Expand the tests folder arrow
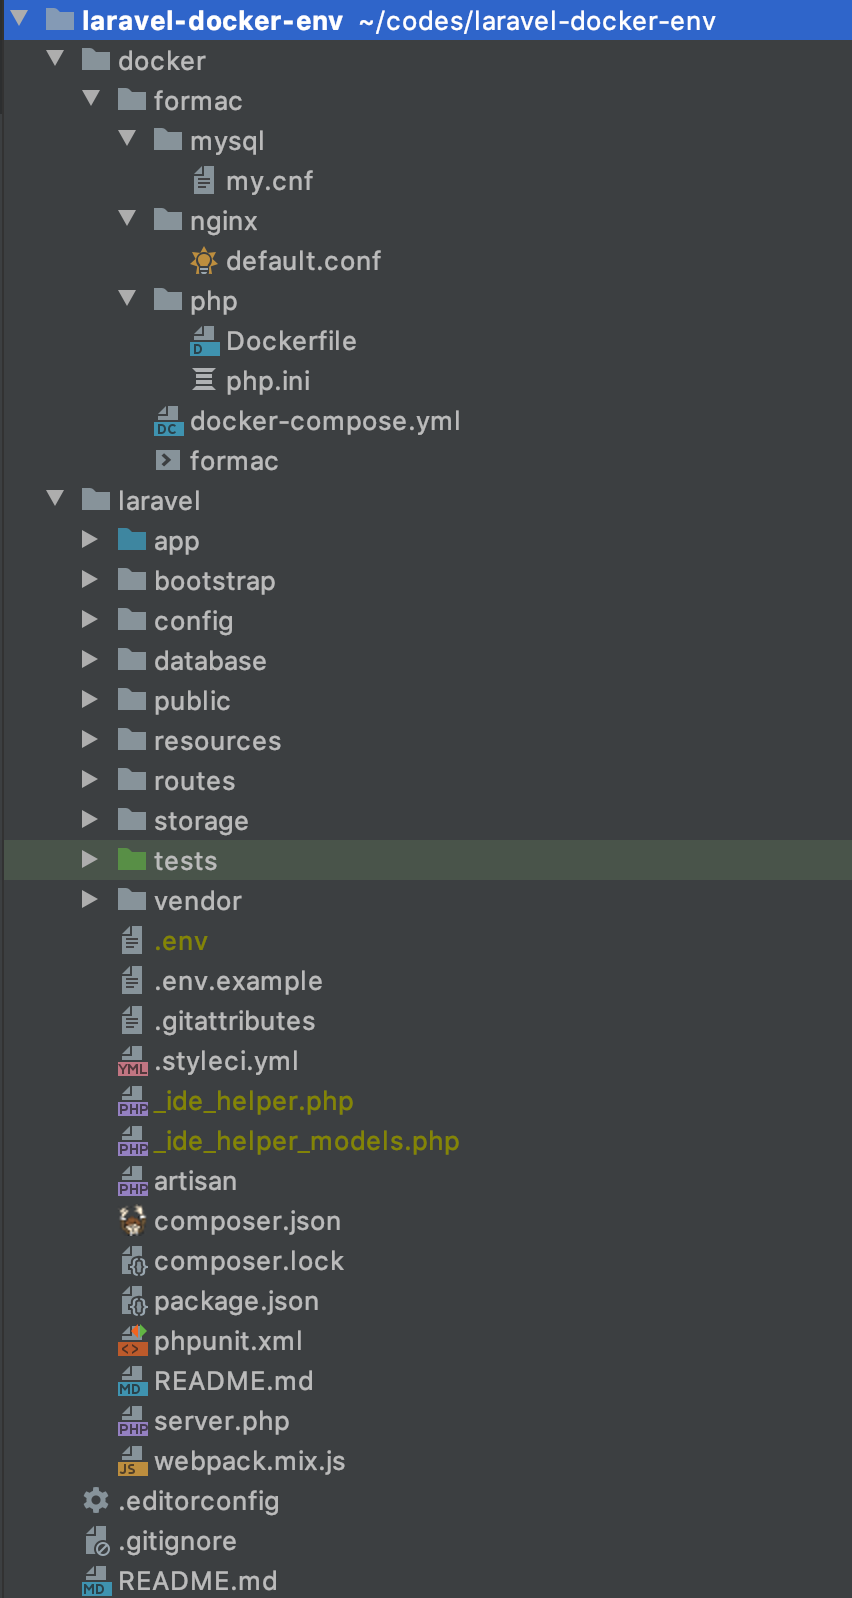 90,860
